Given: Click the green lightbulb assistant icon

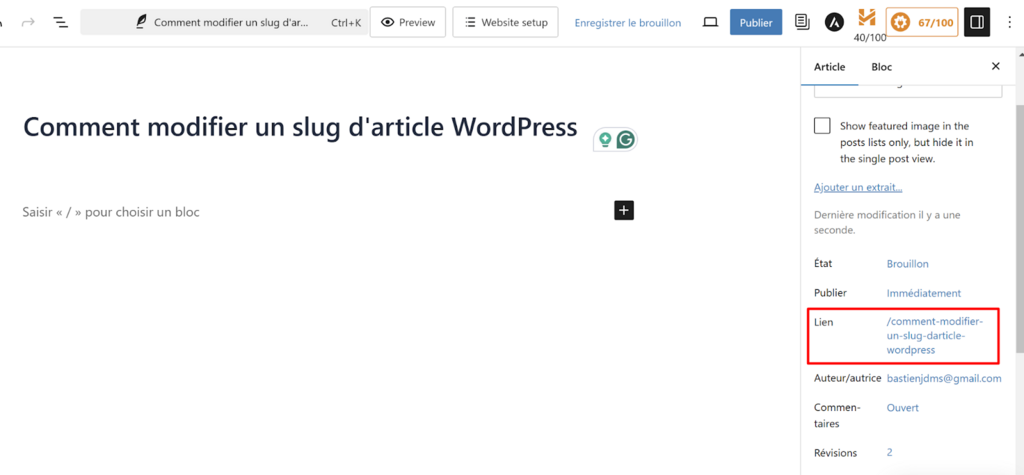Looking at the screenshot, I should click(x=605, y=140).
